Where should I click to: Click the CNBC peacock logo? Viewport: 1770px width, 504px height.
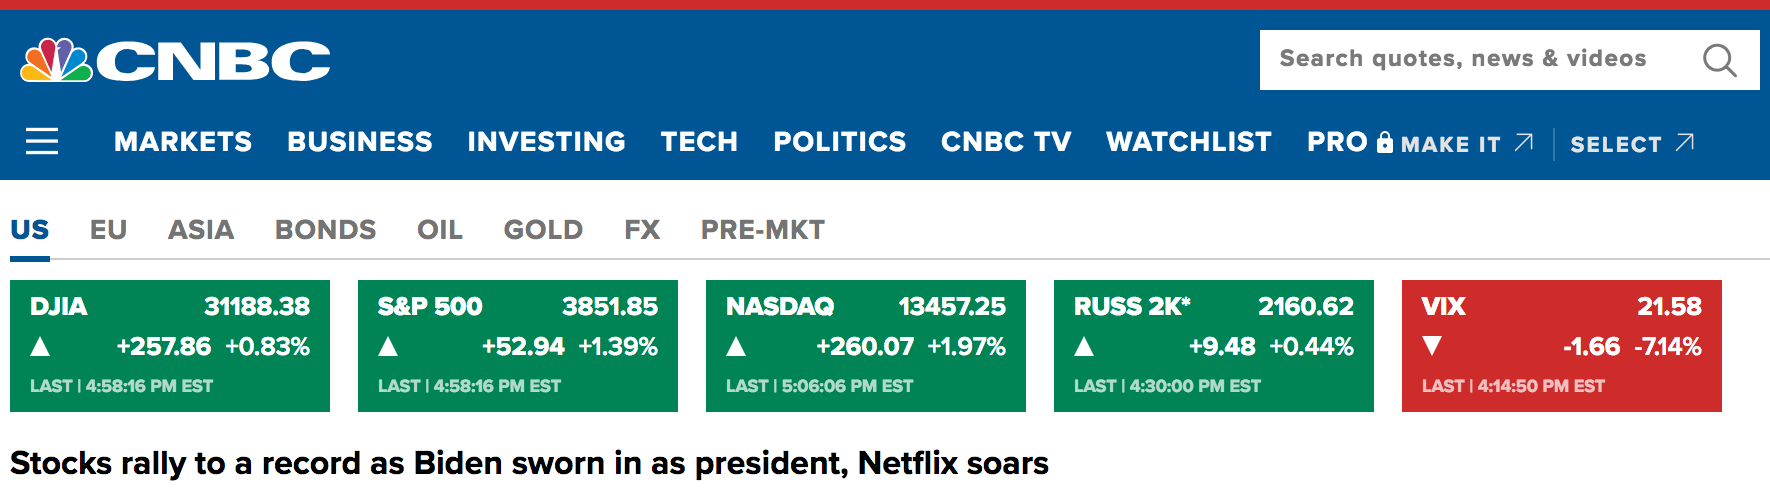[57, 60]
